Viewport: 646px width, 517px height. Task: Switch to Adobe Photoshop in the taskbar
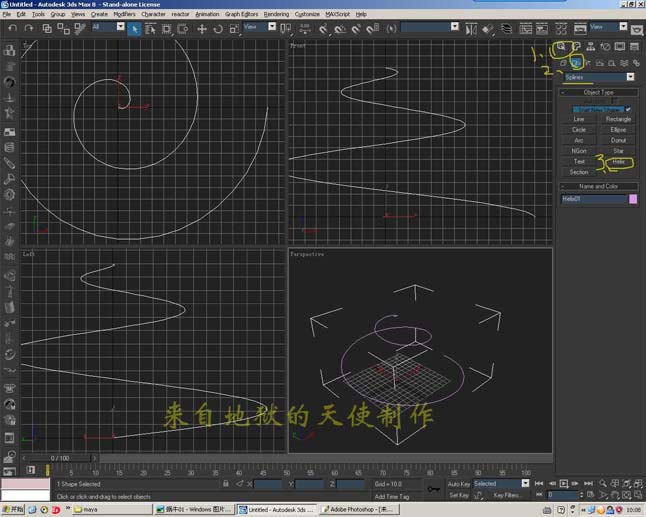(x=360, y=510)
